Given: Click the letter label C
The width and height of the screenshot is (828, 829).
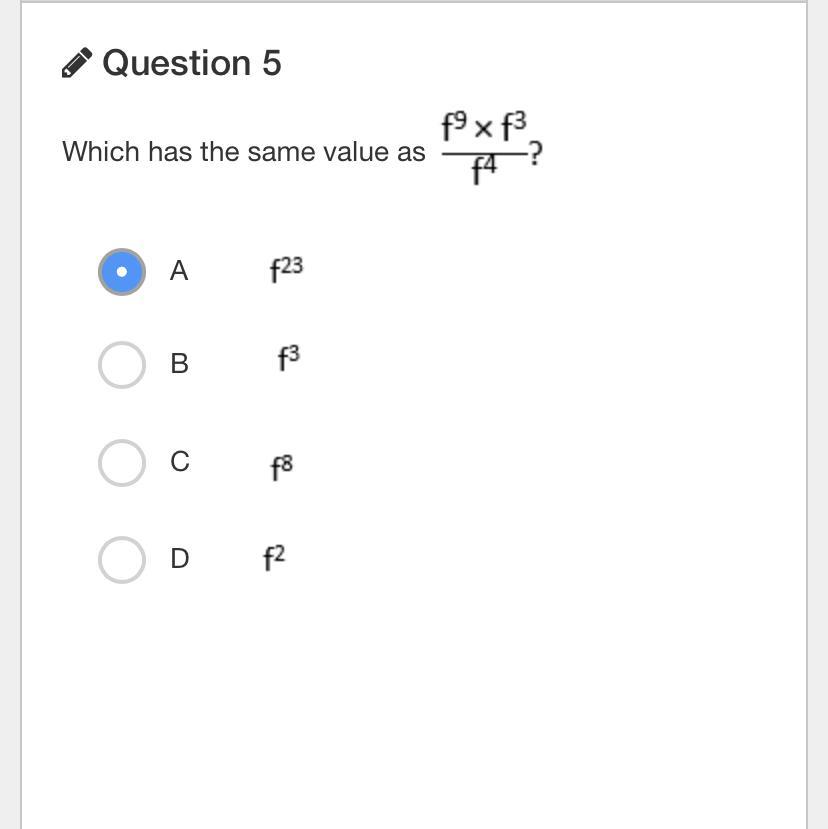Looking at the screenshot, I should pyautogui.click(x=179, y=462).
